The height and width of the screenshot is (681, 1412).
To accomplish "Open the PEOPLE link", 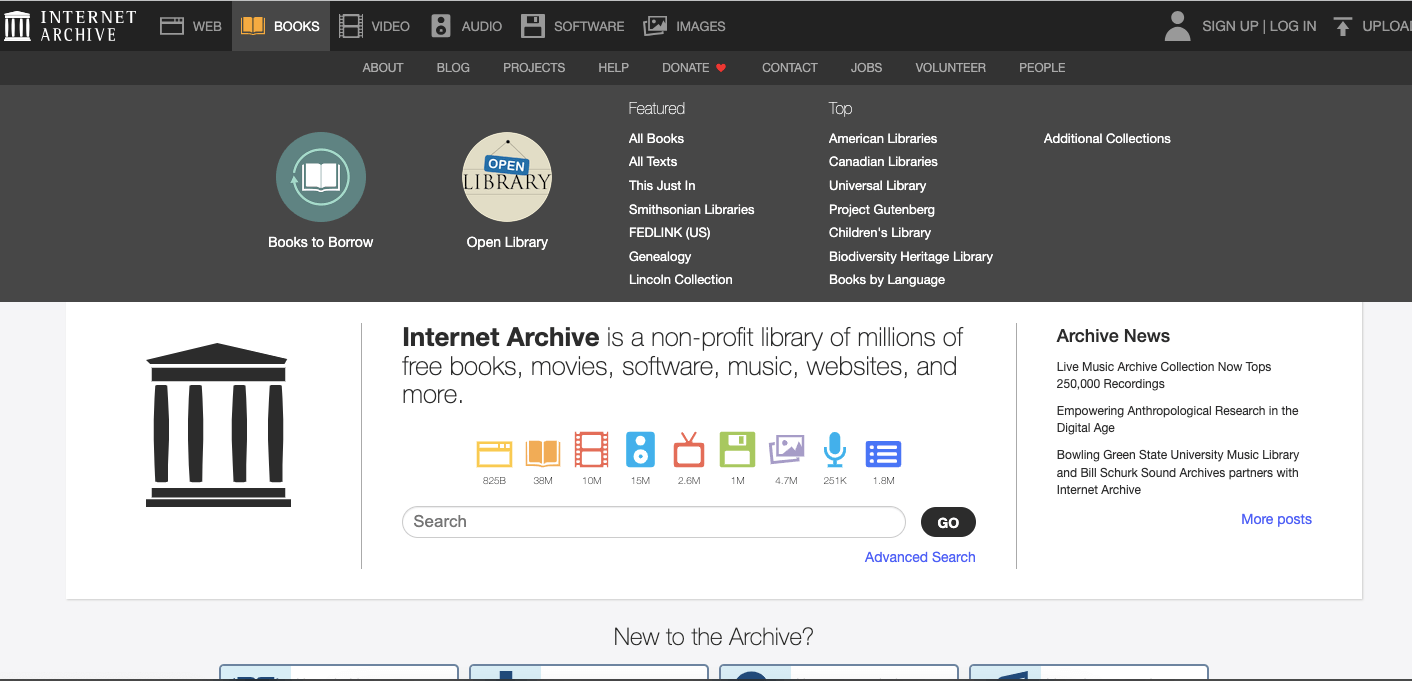I will click(1042, 68).
